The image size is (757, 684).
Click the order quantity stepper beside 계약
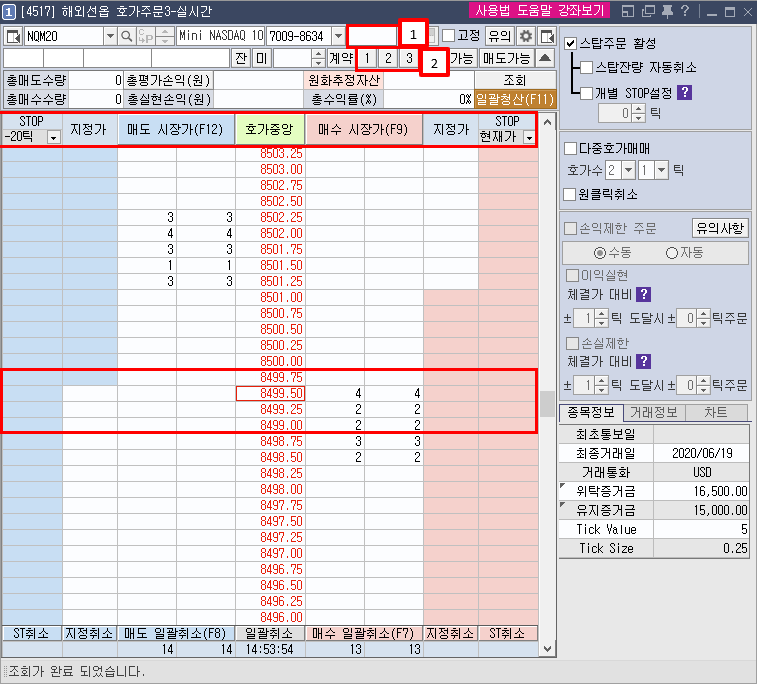318,58
